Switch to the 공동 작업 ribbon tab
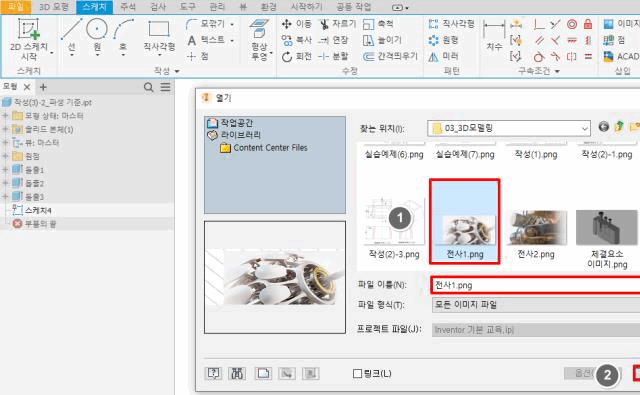The image size is (640, 395). (353, 7)
